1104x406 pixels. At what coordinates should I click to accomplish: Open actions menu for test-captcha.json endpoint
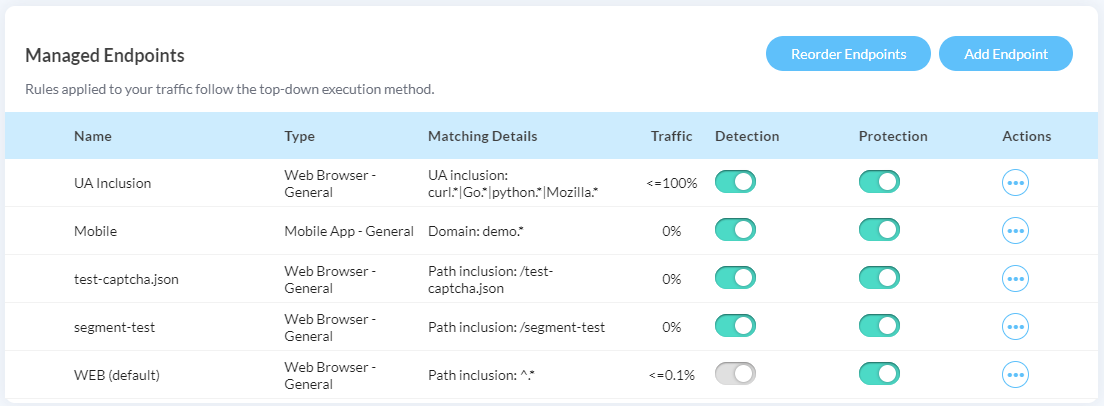click(x=1015, y=278)
